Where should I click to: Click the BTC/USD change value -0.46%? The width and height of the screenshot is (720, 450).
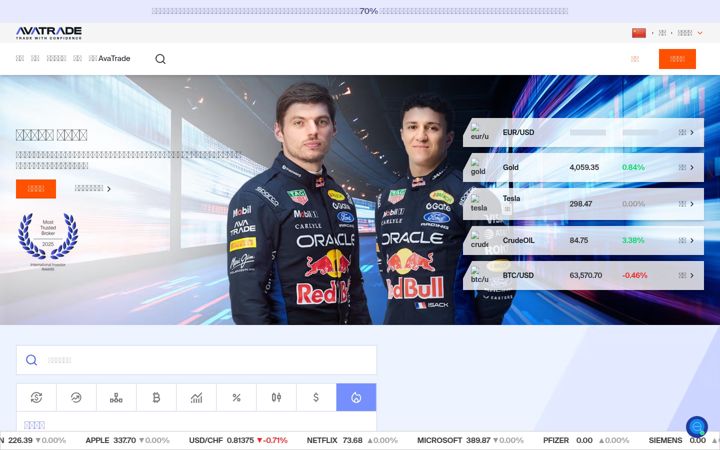pos(634,275)
